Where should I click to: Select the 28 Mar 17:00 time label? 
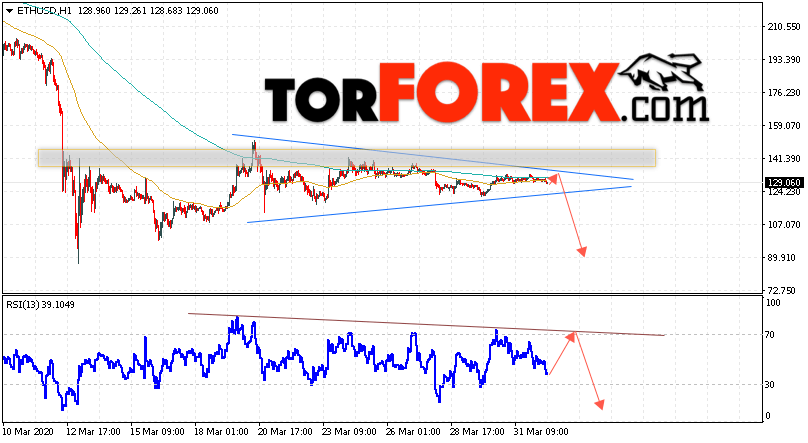pyautogui.click(x=477, y=432)
